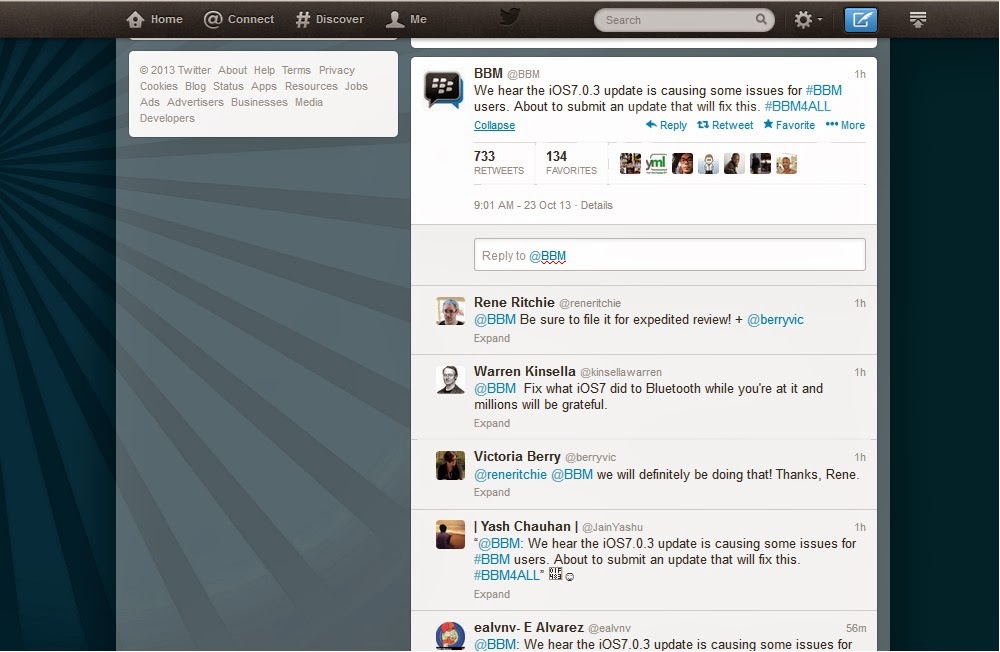View the 733 retweets list
Viewport: 1000px width, 652px height.
click(499, 163)
